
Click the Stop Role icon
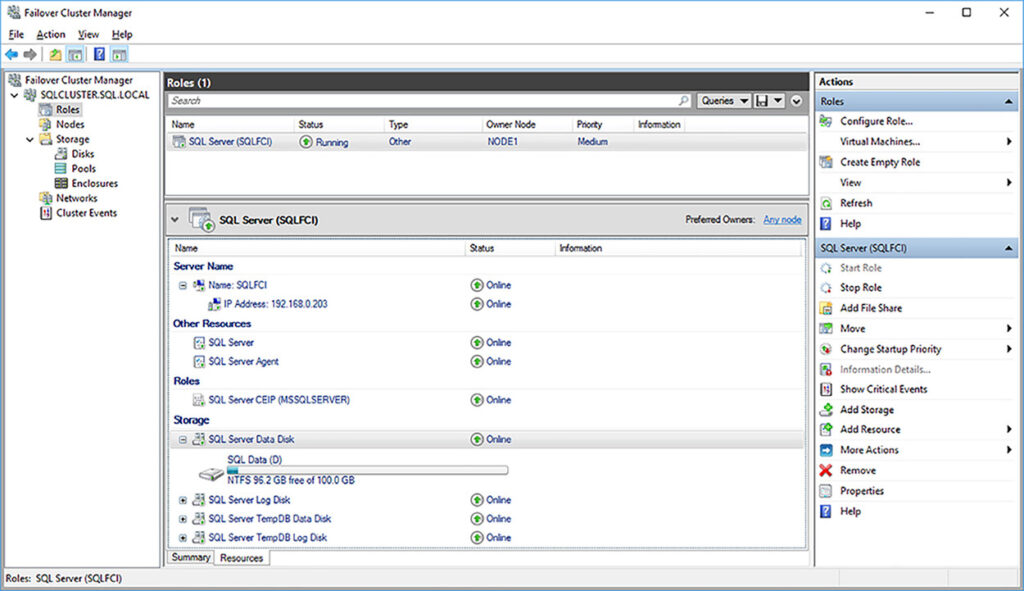click(826, 288)
